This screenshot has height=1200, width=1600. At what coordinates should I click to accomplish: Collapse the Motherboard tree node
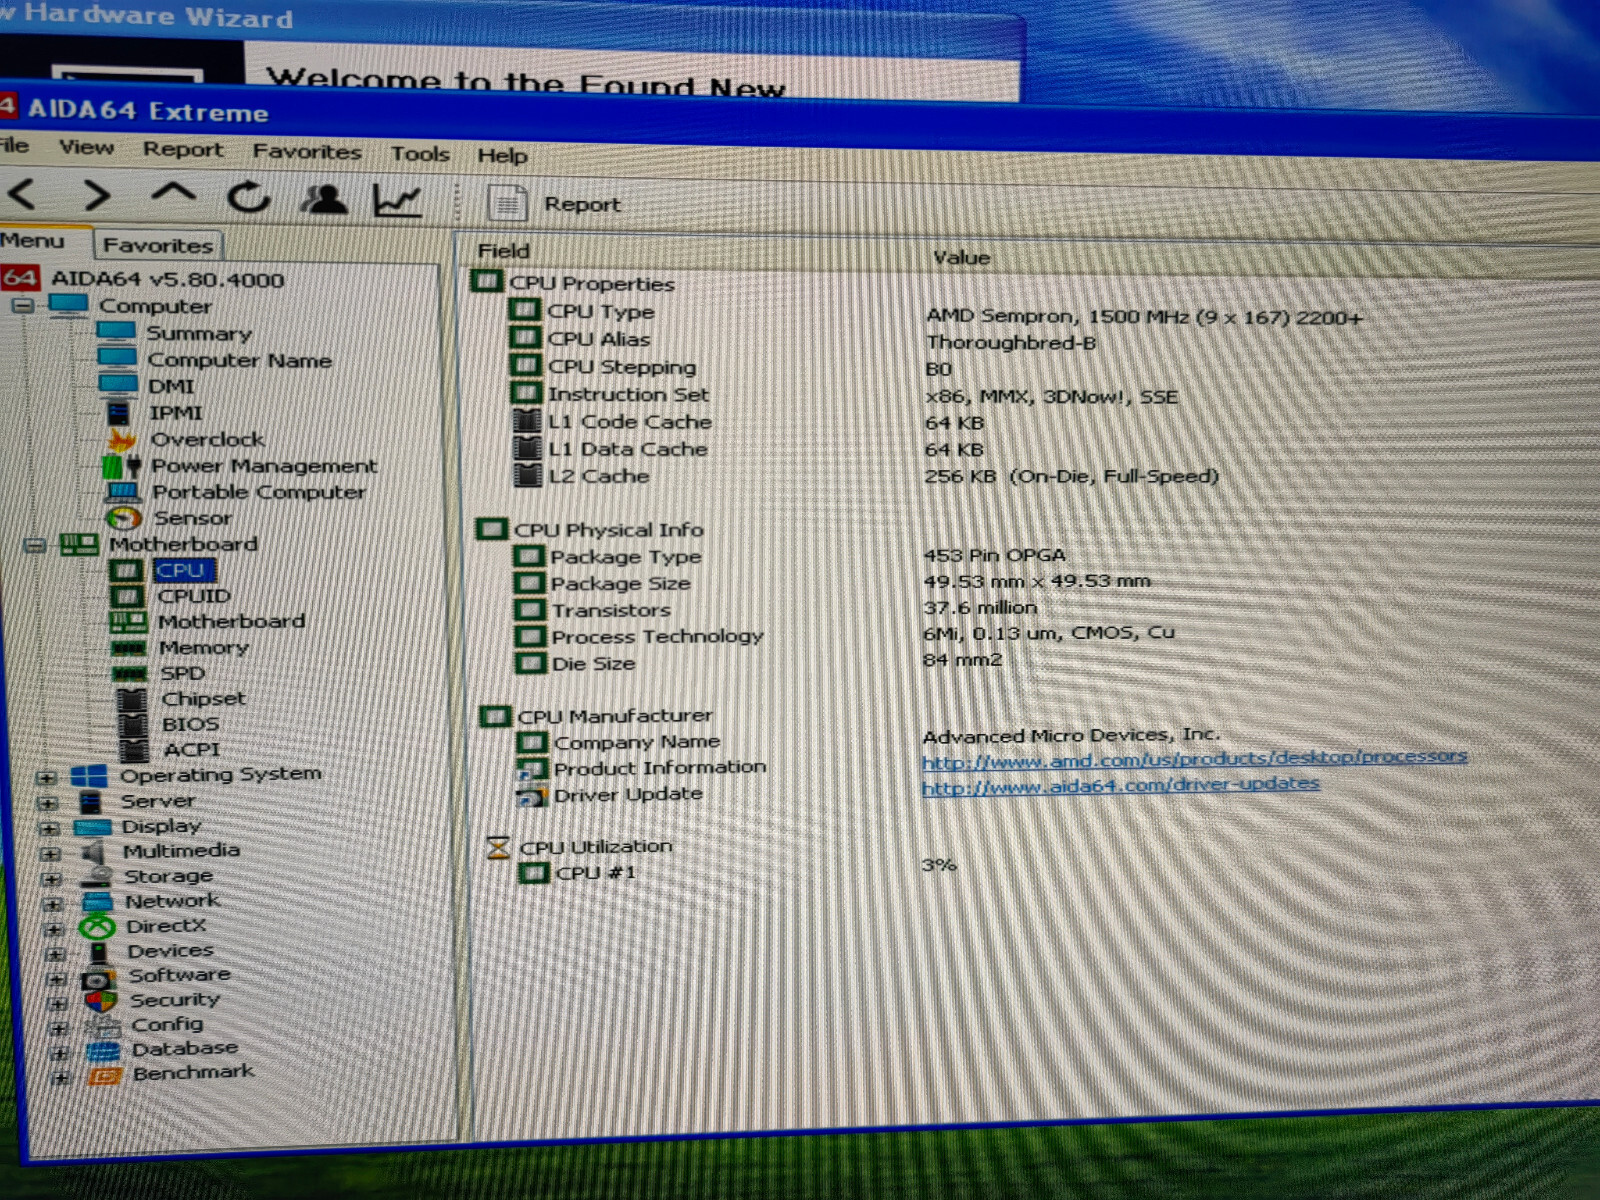pyautogui.click(x=34, y=545)
